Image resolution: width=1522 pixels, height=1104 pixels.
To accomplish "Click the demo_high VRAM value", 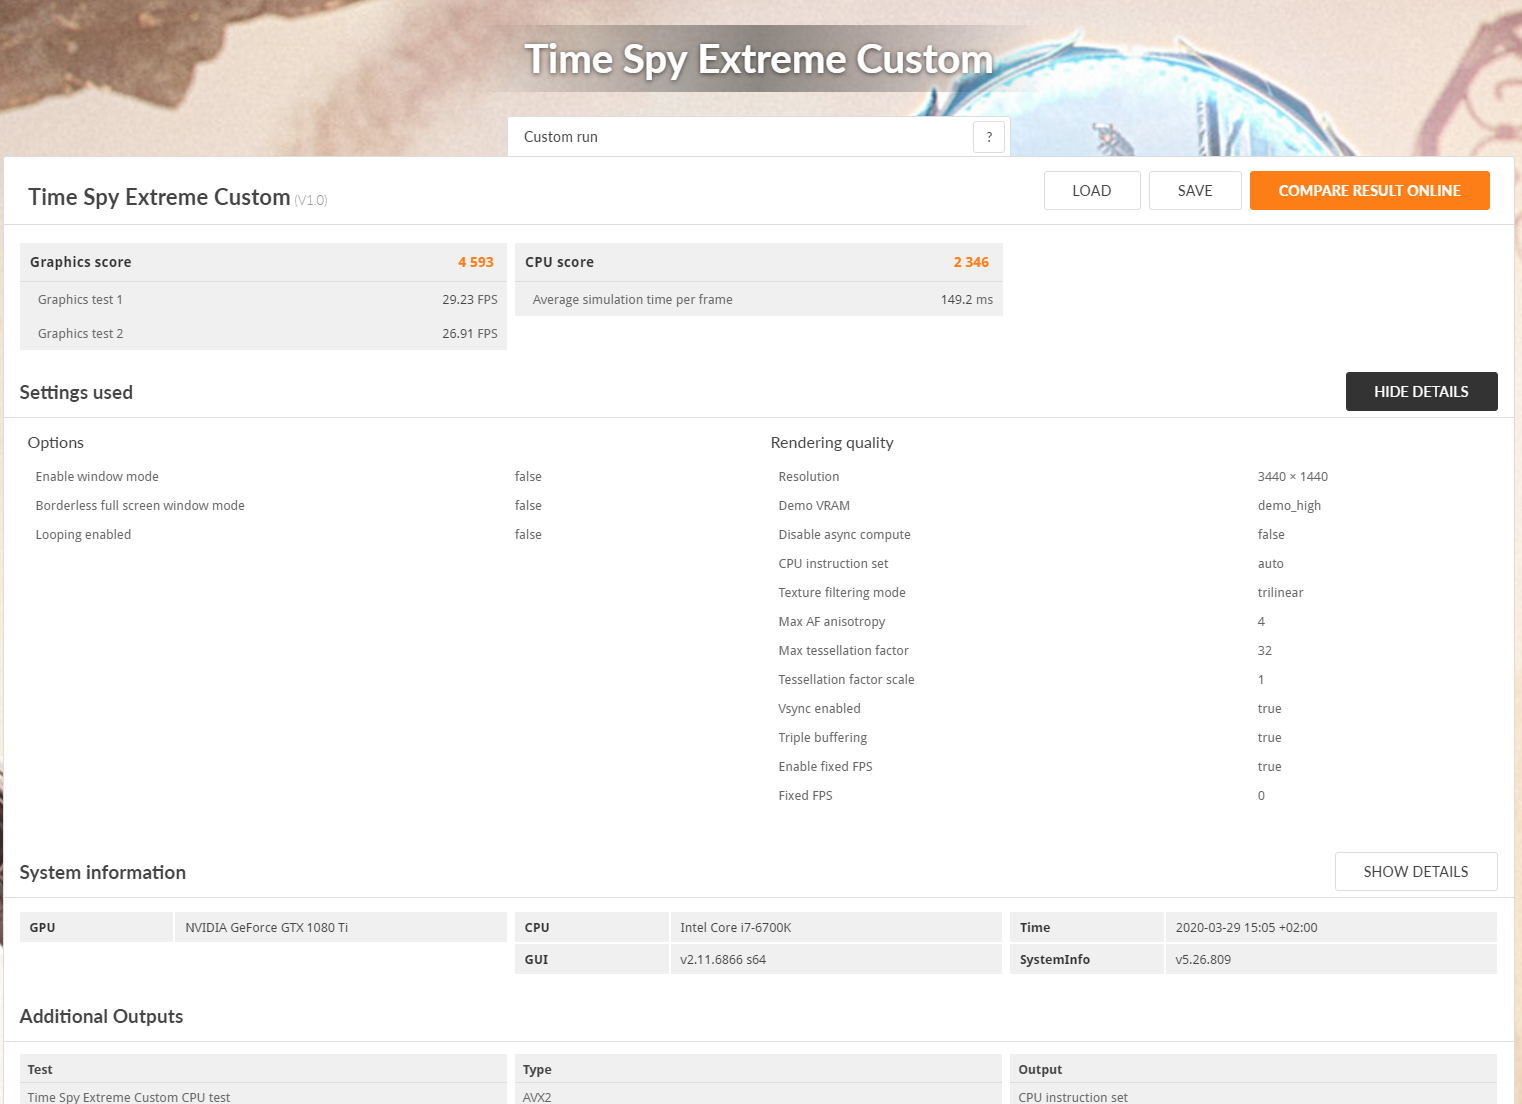I will 1289,506.
